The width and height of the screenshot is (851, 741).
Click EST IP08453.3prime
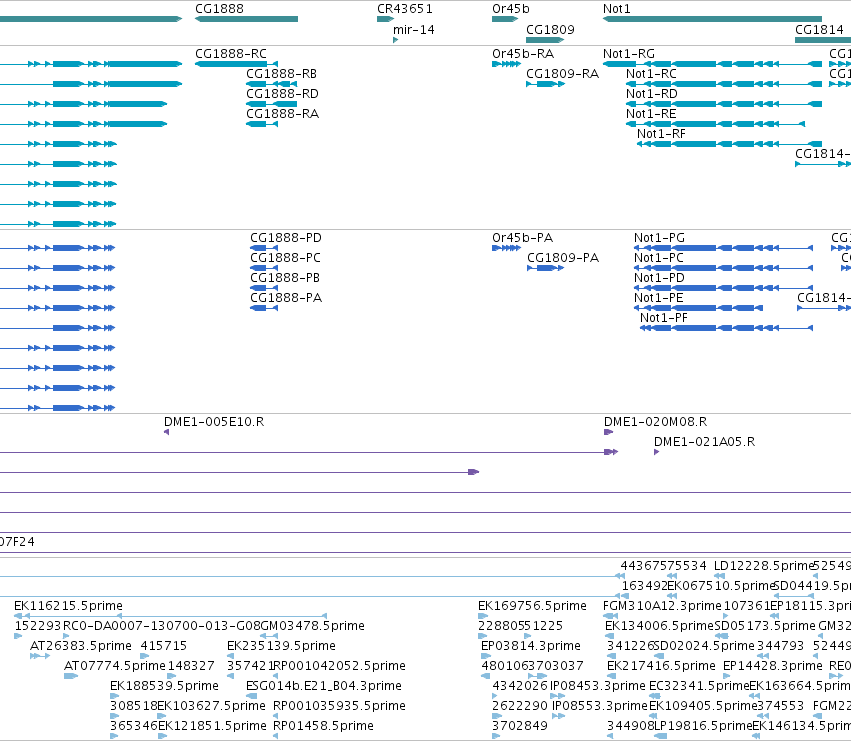598,686
